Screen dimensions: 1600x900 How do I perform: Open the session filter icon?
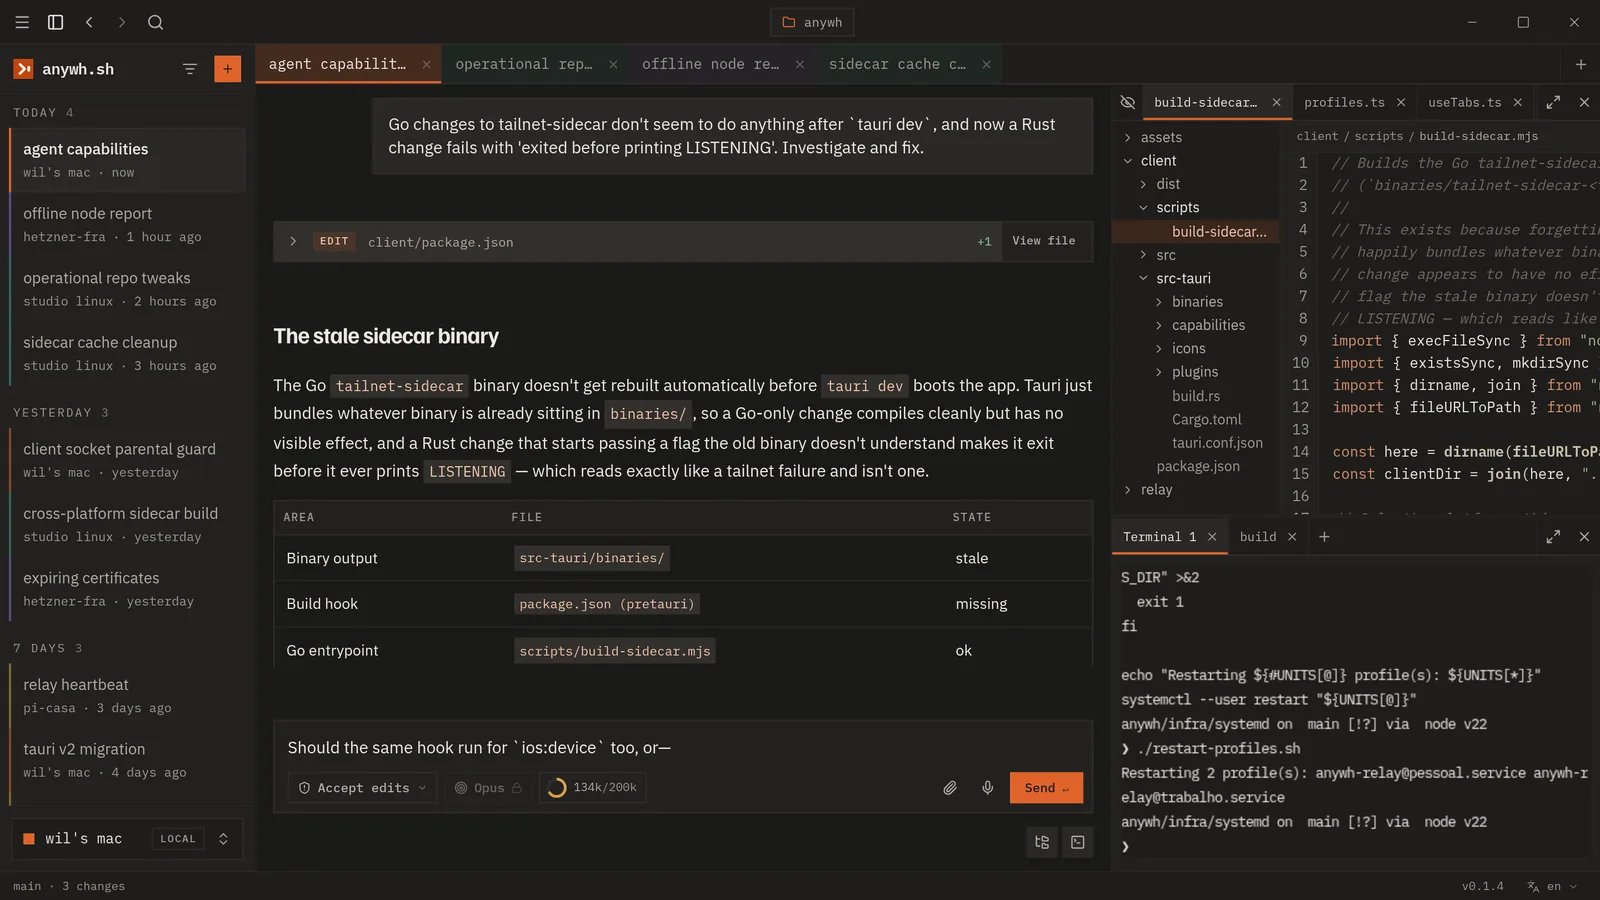190,69
